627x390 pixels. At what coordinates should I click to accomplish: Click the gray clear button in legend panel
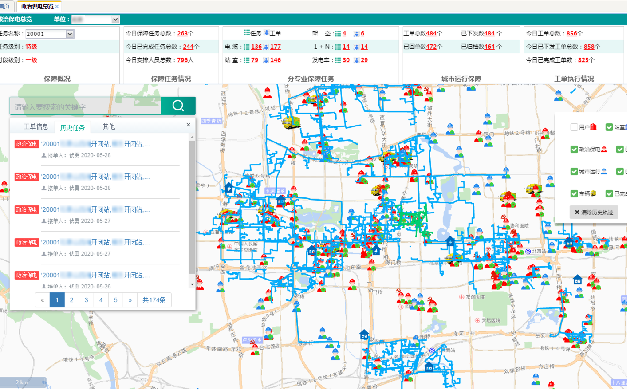click(593, 212)
